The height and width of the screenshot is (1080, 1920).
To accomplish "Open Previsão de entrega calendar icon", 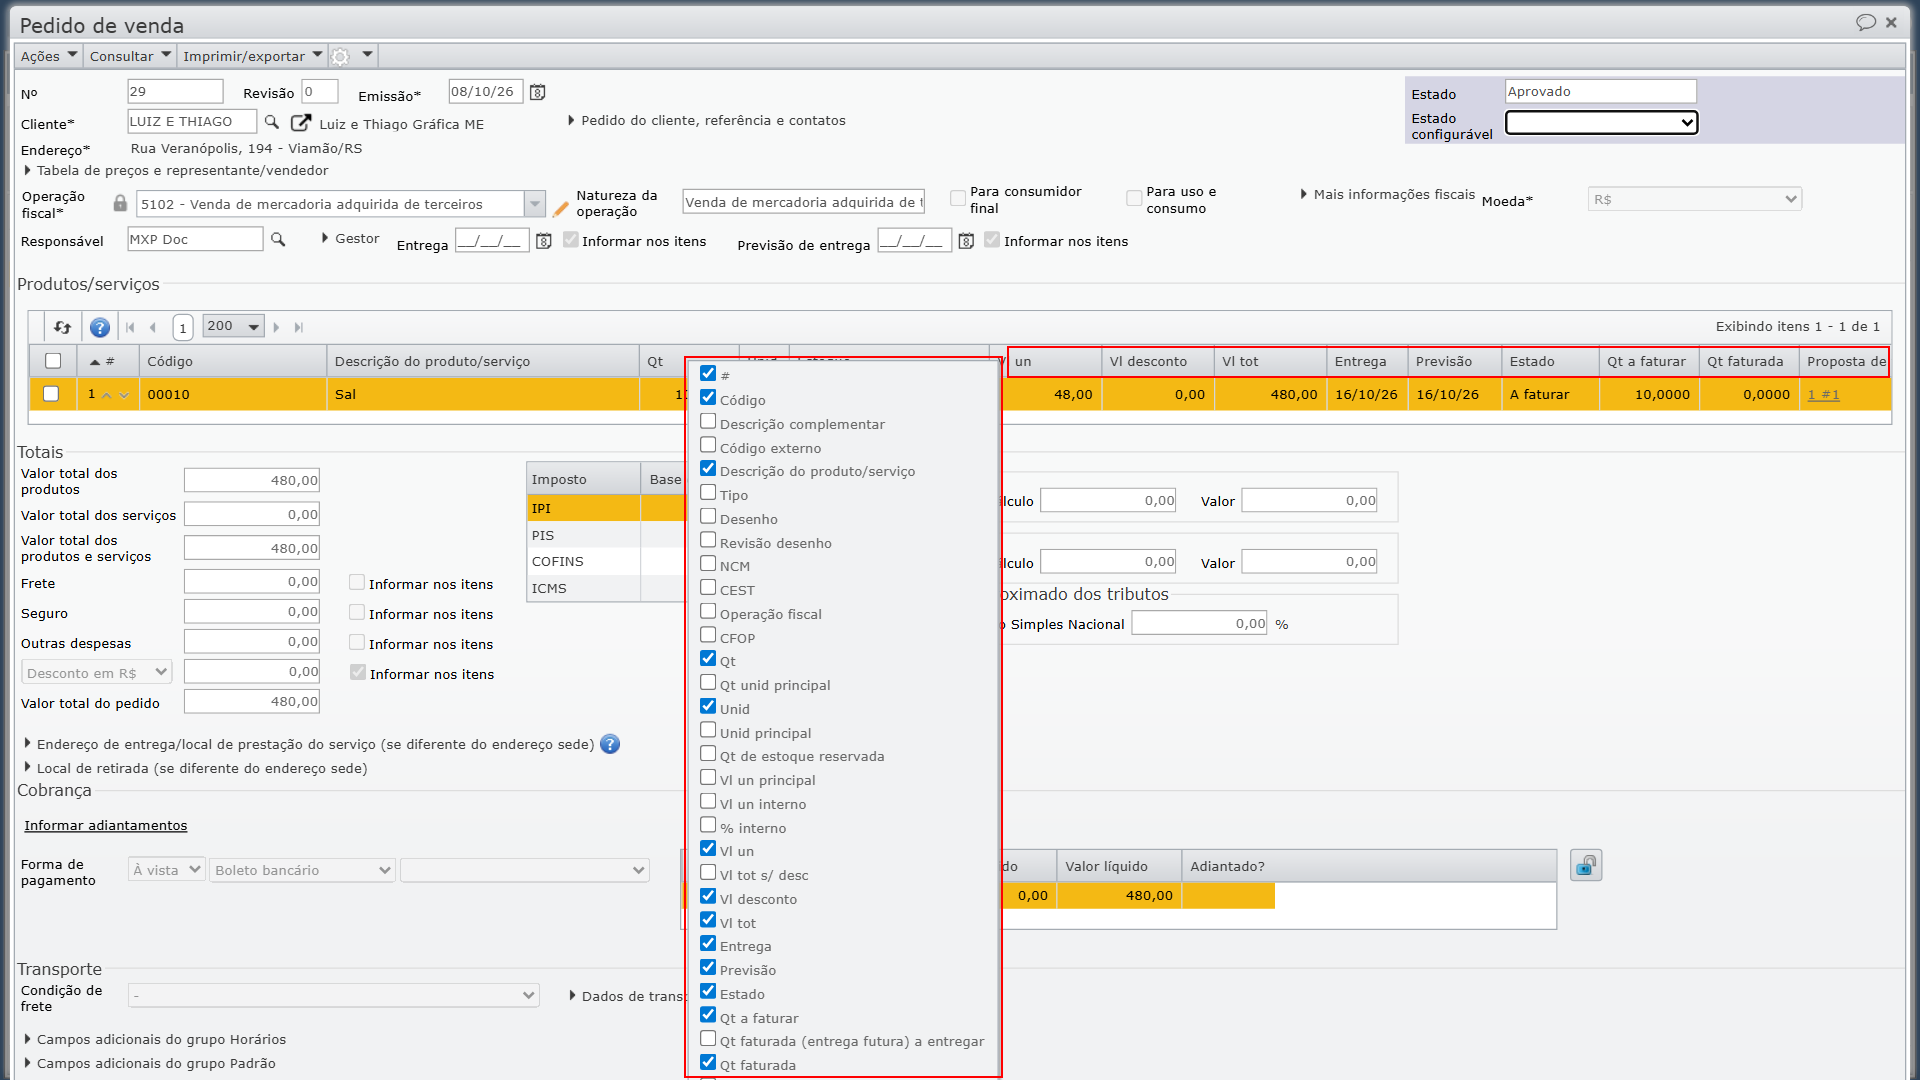I will pyautogui.click(x=966, y=241).
